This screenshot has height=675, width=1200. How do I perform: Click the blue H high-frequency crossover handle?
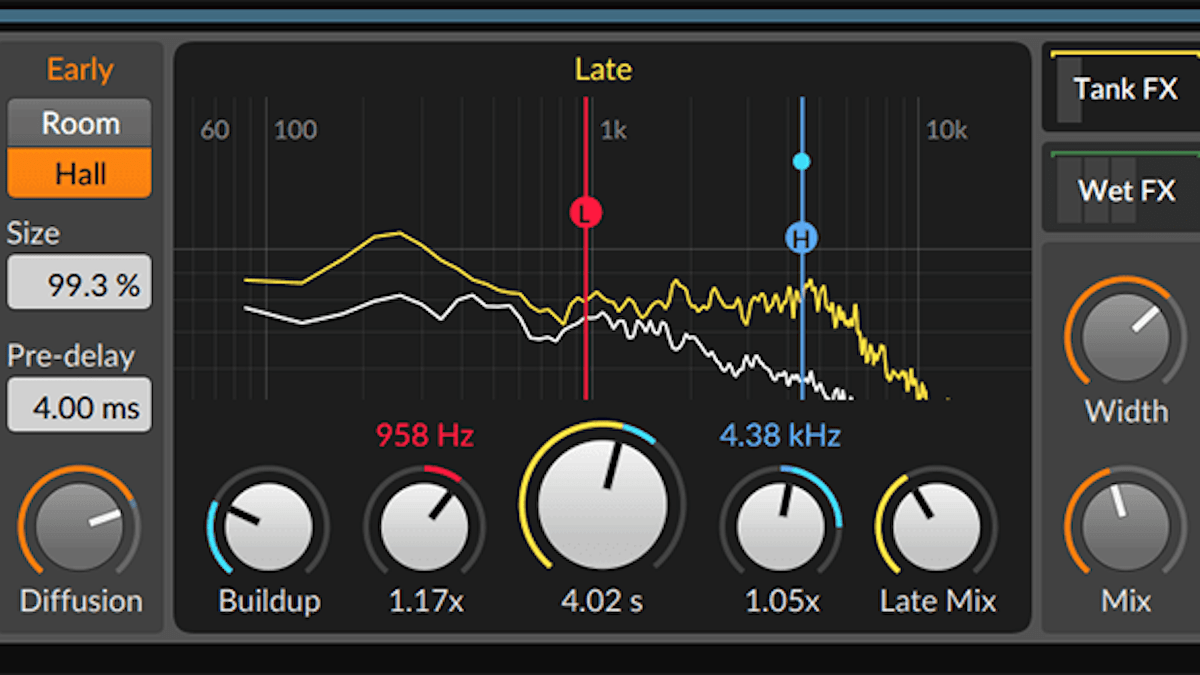[801, 238]
